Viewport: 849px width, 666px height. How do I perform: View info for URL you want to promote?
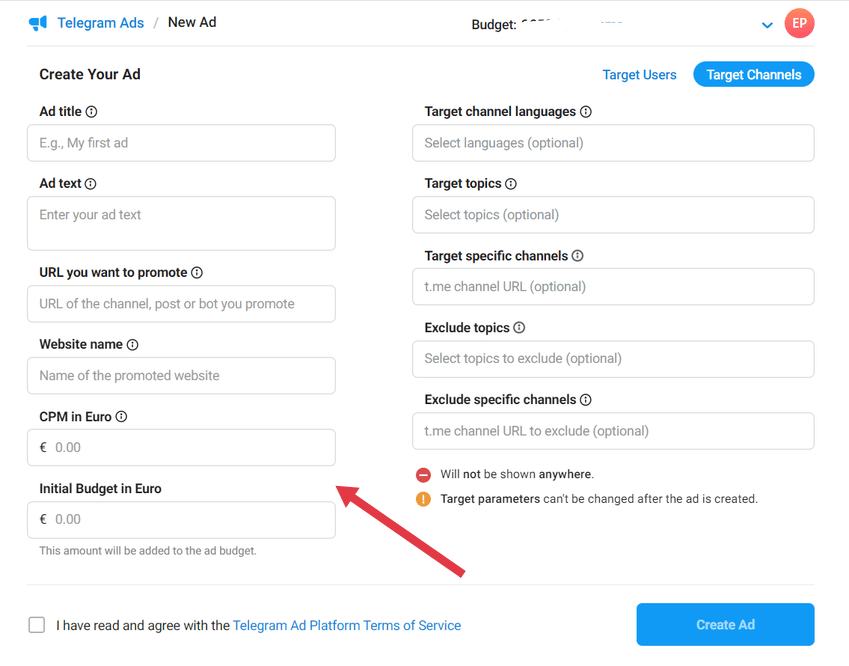197,272
